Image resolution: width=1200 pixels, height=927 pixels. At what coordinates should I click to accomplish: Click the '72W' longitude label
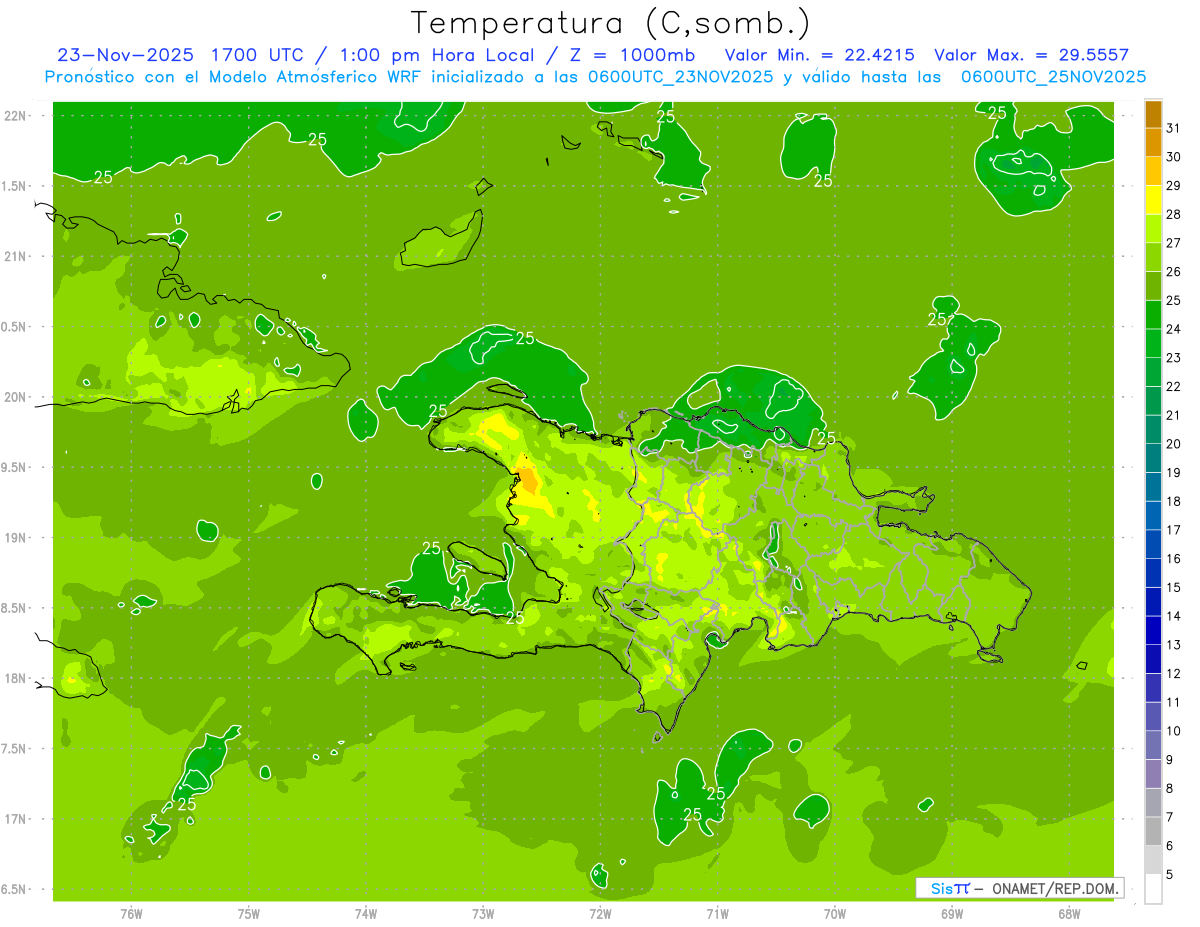(600, 913)
